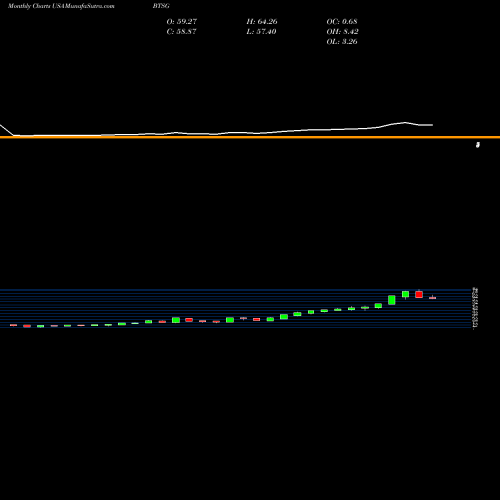This screenshot has height=500, width=500.
Task: Select the OC: 0.68 readout
Action: click(x=342, y=21)
